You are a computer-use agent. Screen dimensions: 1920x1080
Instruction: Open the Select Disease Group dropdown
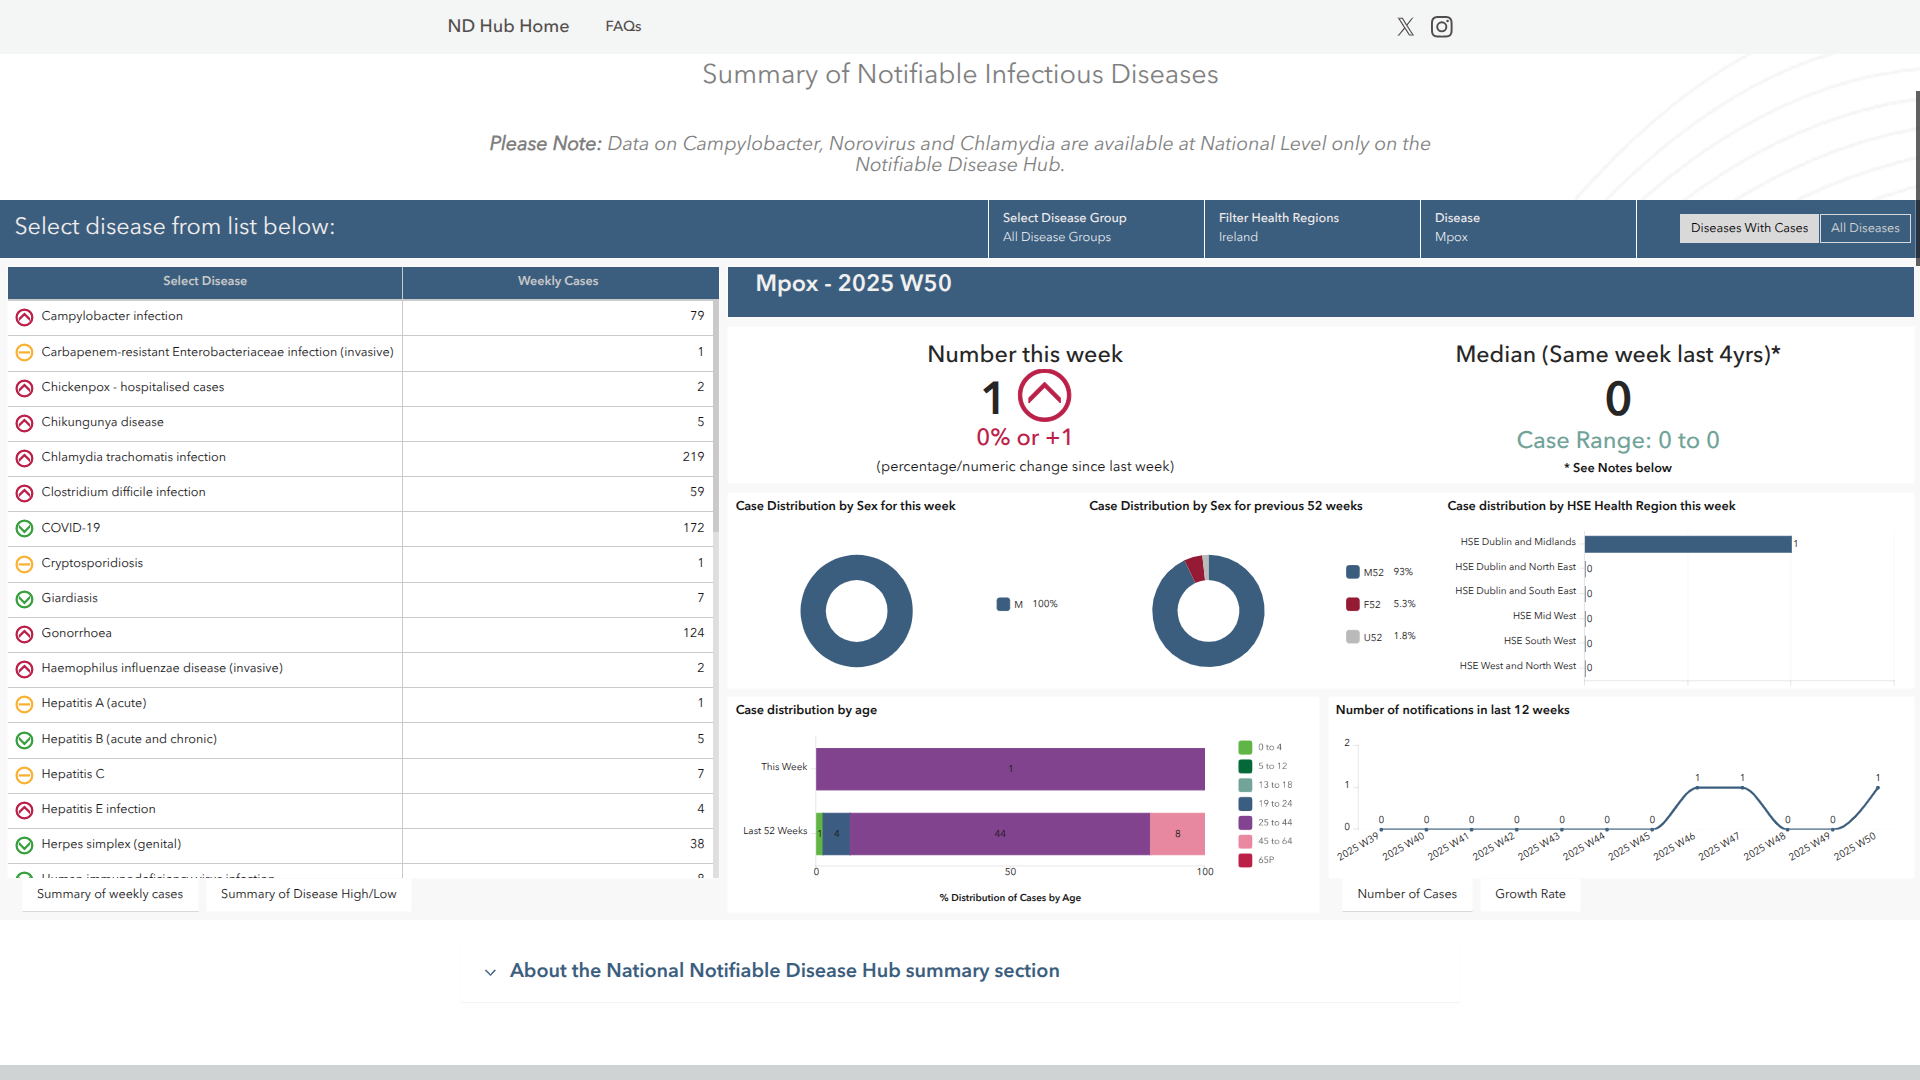tap(1096, 228)
